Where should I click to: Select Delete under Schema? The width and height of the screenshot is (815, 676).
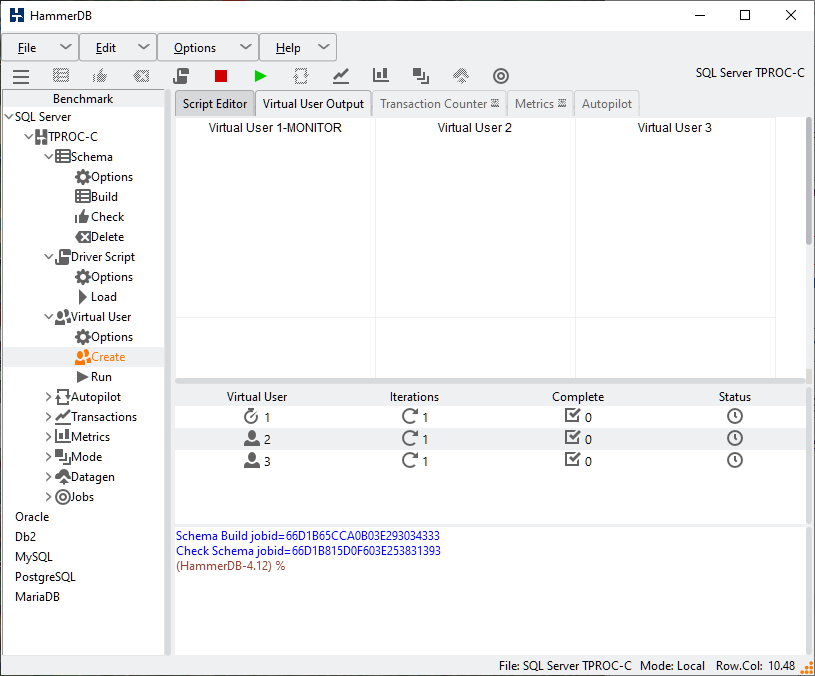(100, 237)
